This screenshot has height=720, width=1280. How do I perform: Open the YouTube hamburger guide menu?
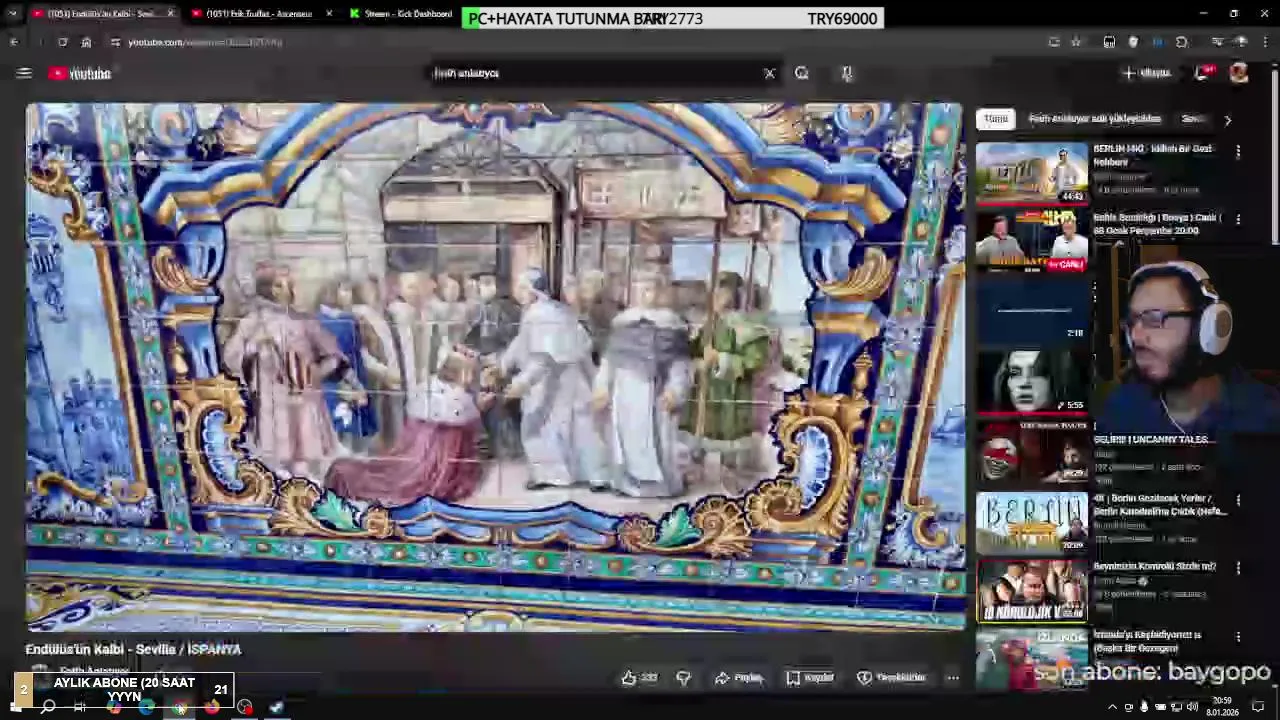[24, 73]
